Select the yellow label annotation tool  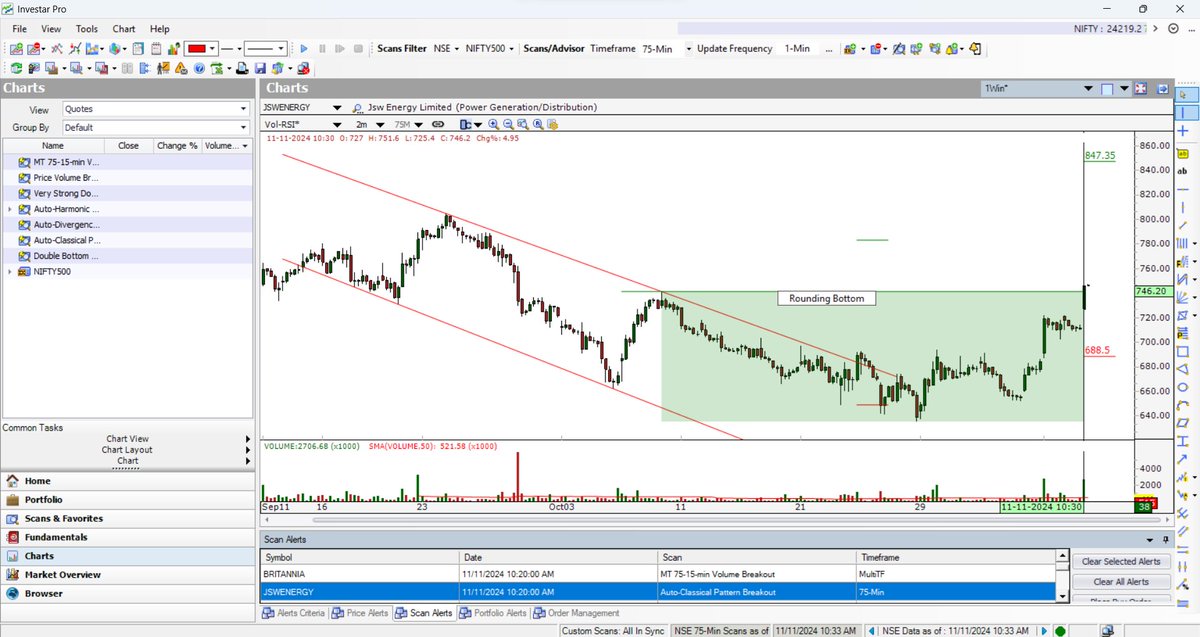(x=1182, y=154)
